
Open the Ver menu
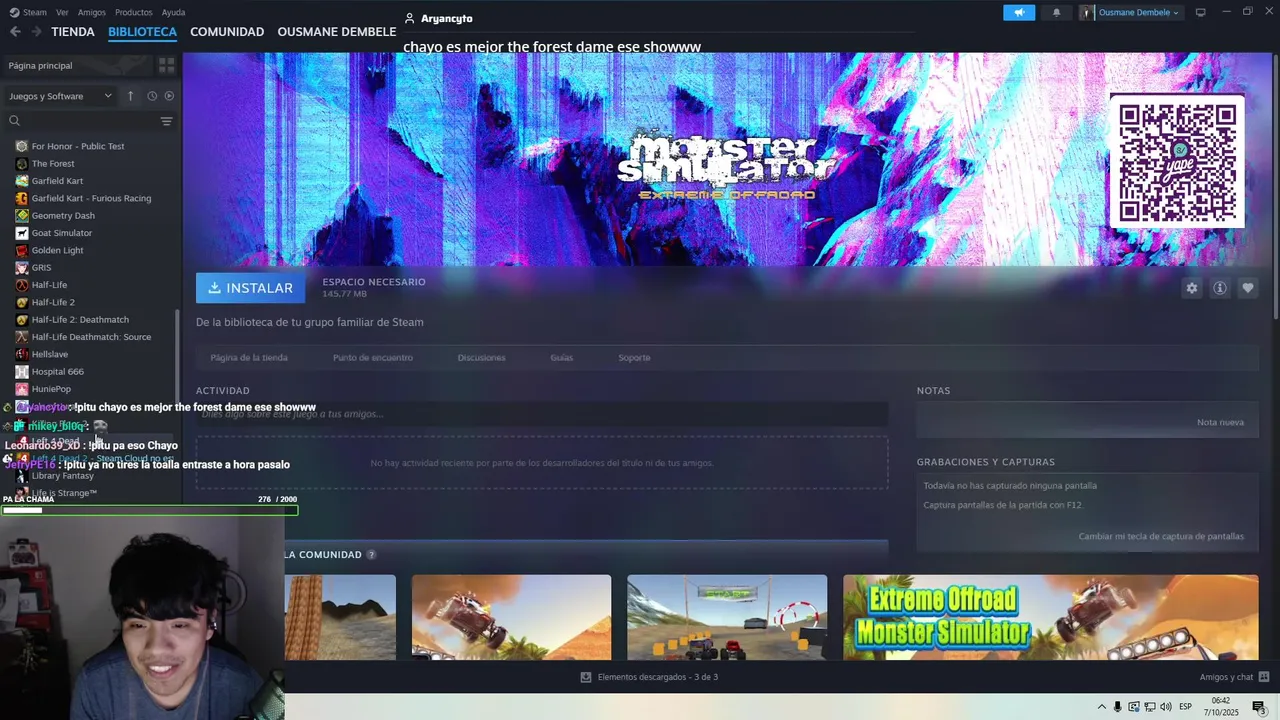(62, 12)
